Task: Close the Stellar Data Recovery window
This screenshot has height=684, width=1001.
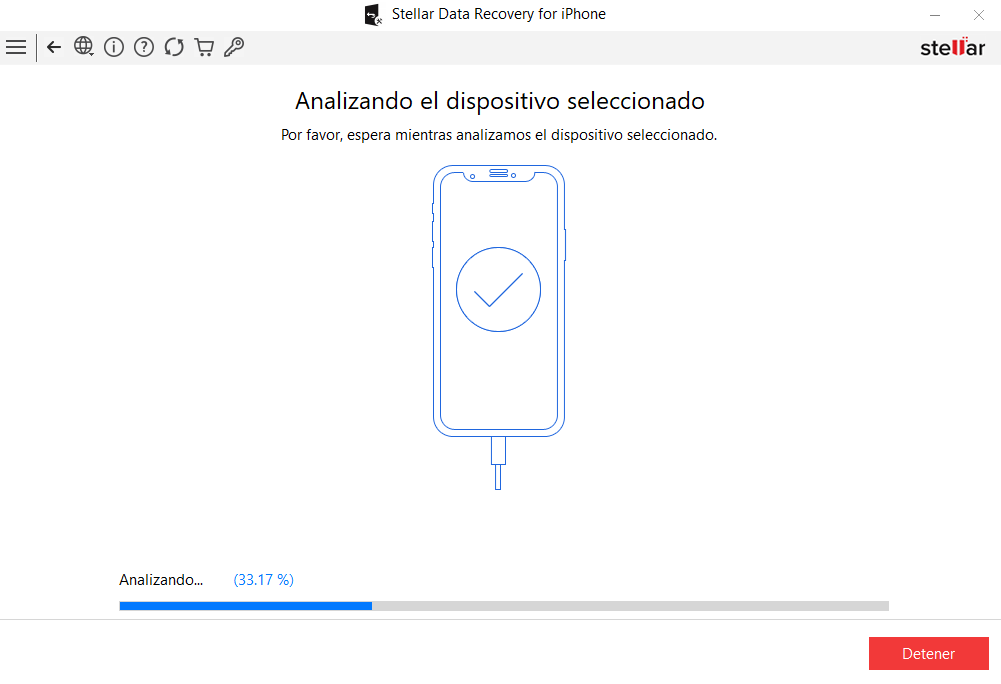Action: (x=979, y=15)
